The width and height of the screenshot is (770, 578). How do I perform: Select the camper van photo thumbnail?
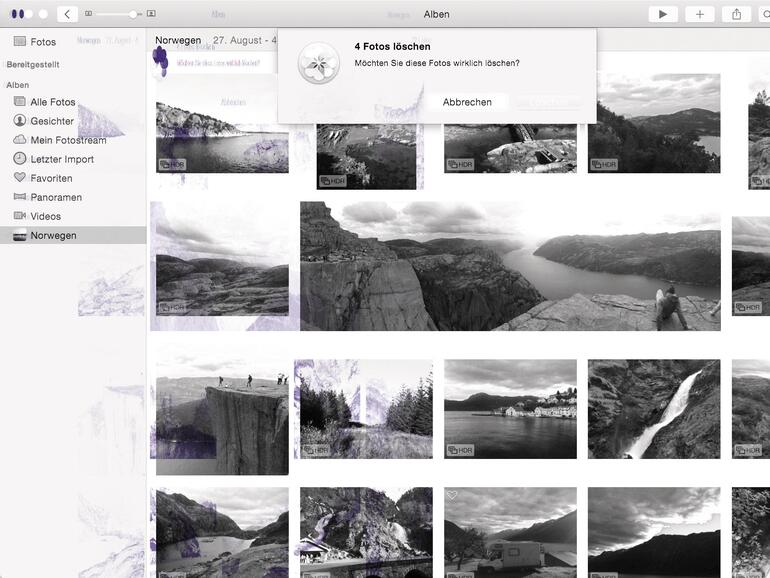[x=510, y=532]
